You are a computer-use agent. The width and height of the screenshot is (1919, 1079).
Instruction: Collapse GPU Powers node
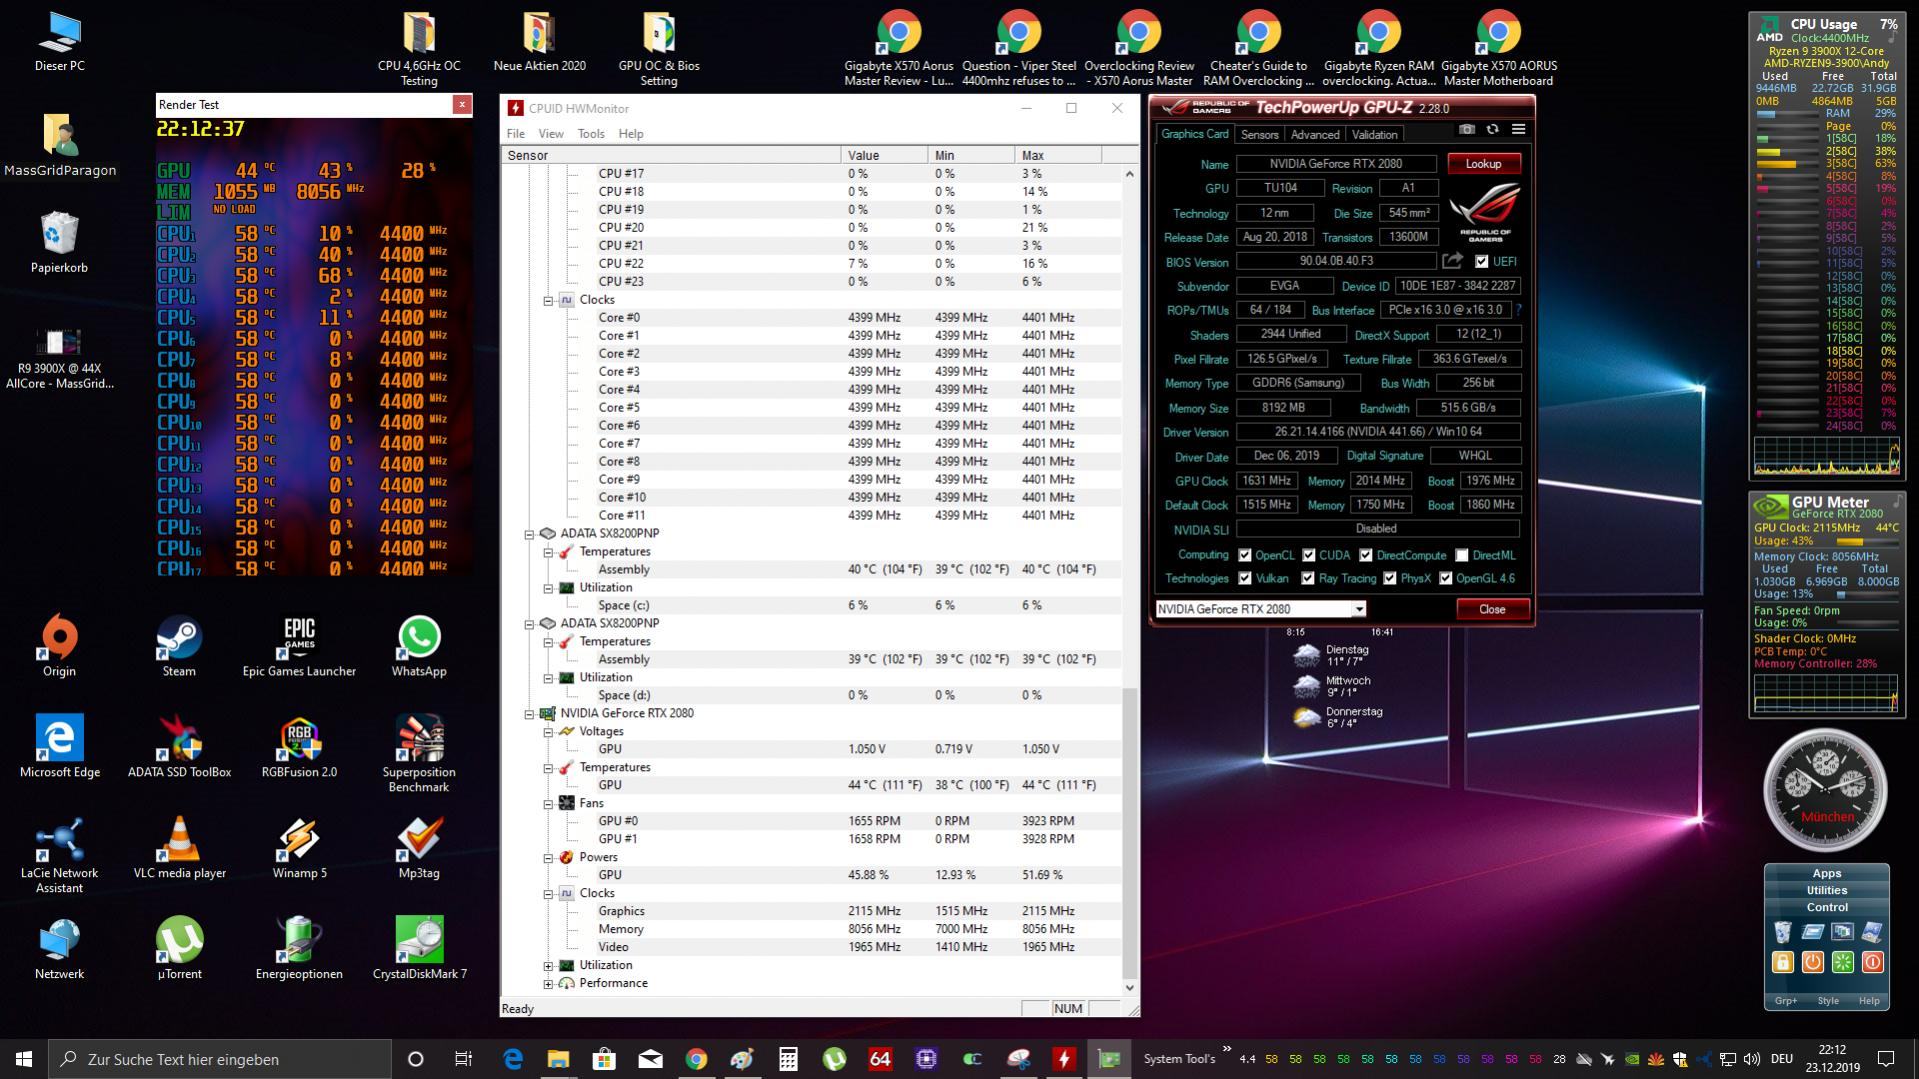point(548,858)
